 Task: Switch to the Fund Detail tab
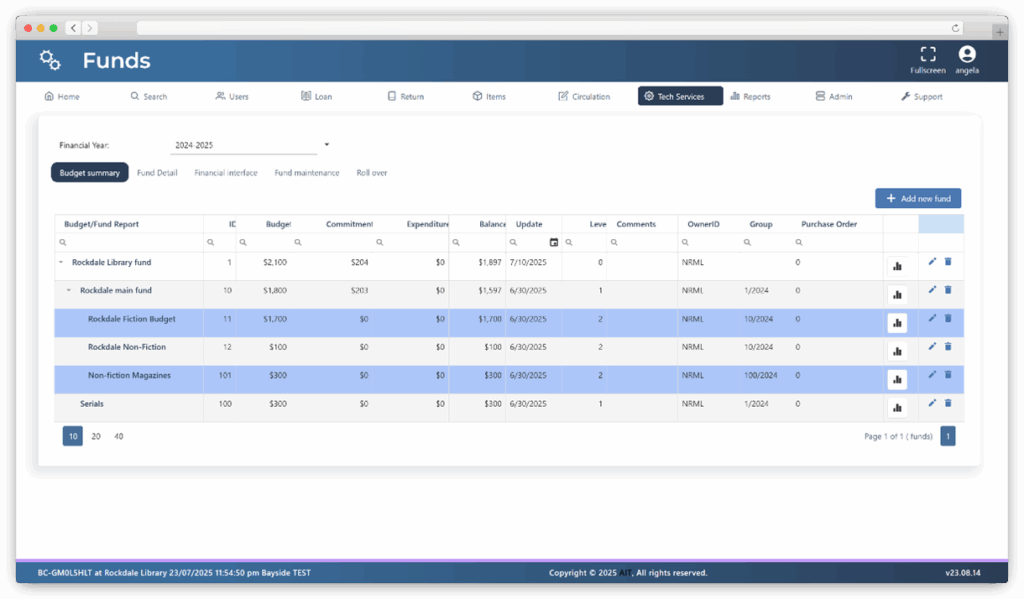[x=157, y=173]
